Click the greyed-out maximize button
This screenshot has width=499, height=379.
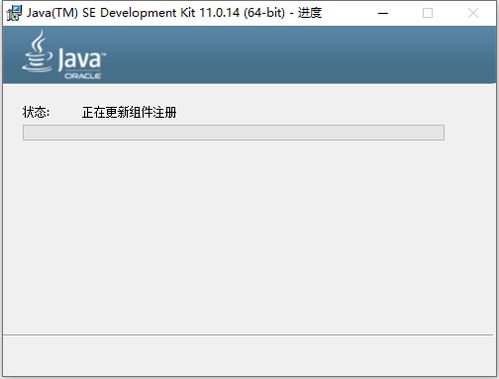pos(428,13)
